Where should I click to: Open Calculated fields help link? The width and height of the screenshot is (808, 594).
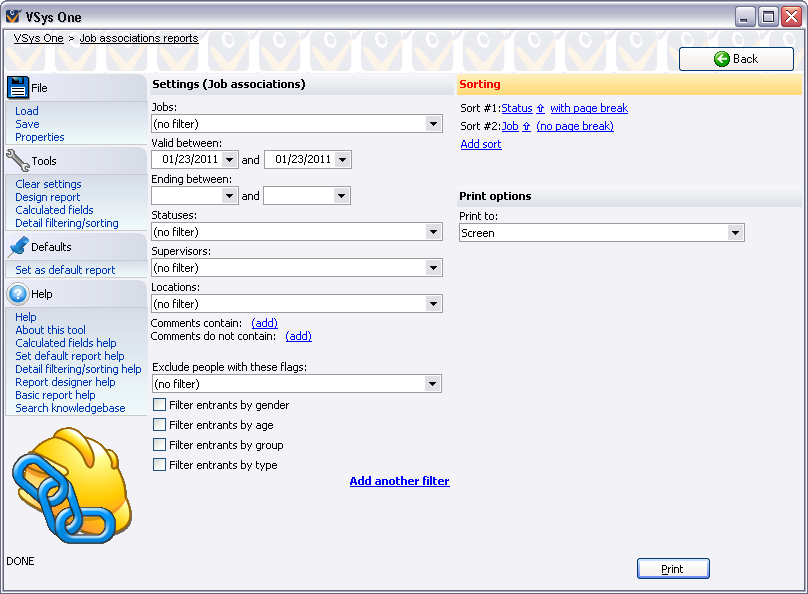[65, 343]
